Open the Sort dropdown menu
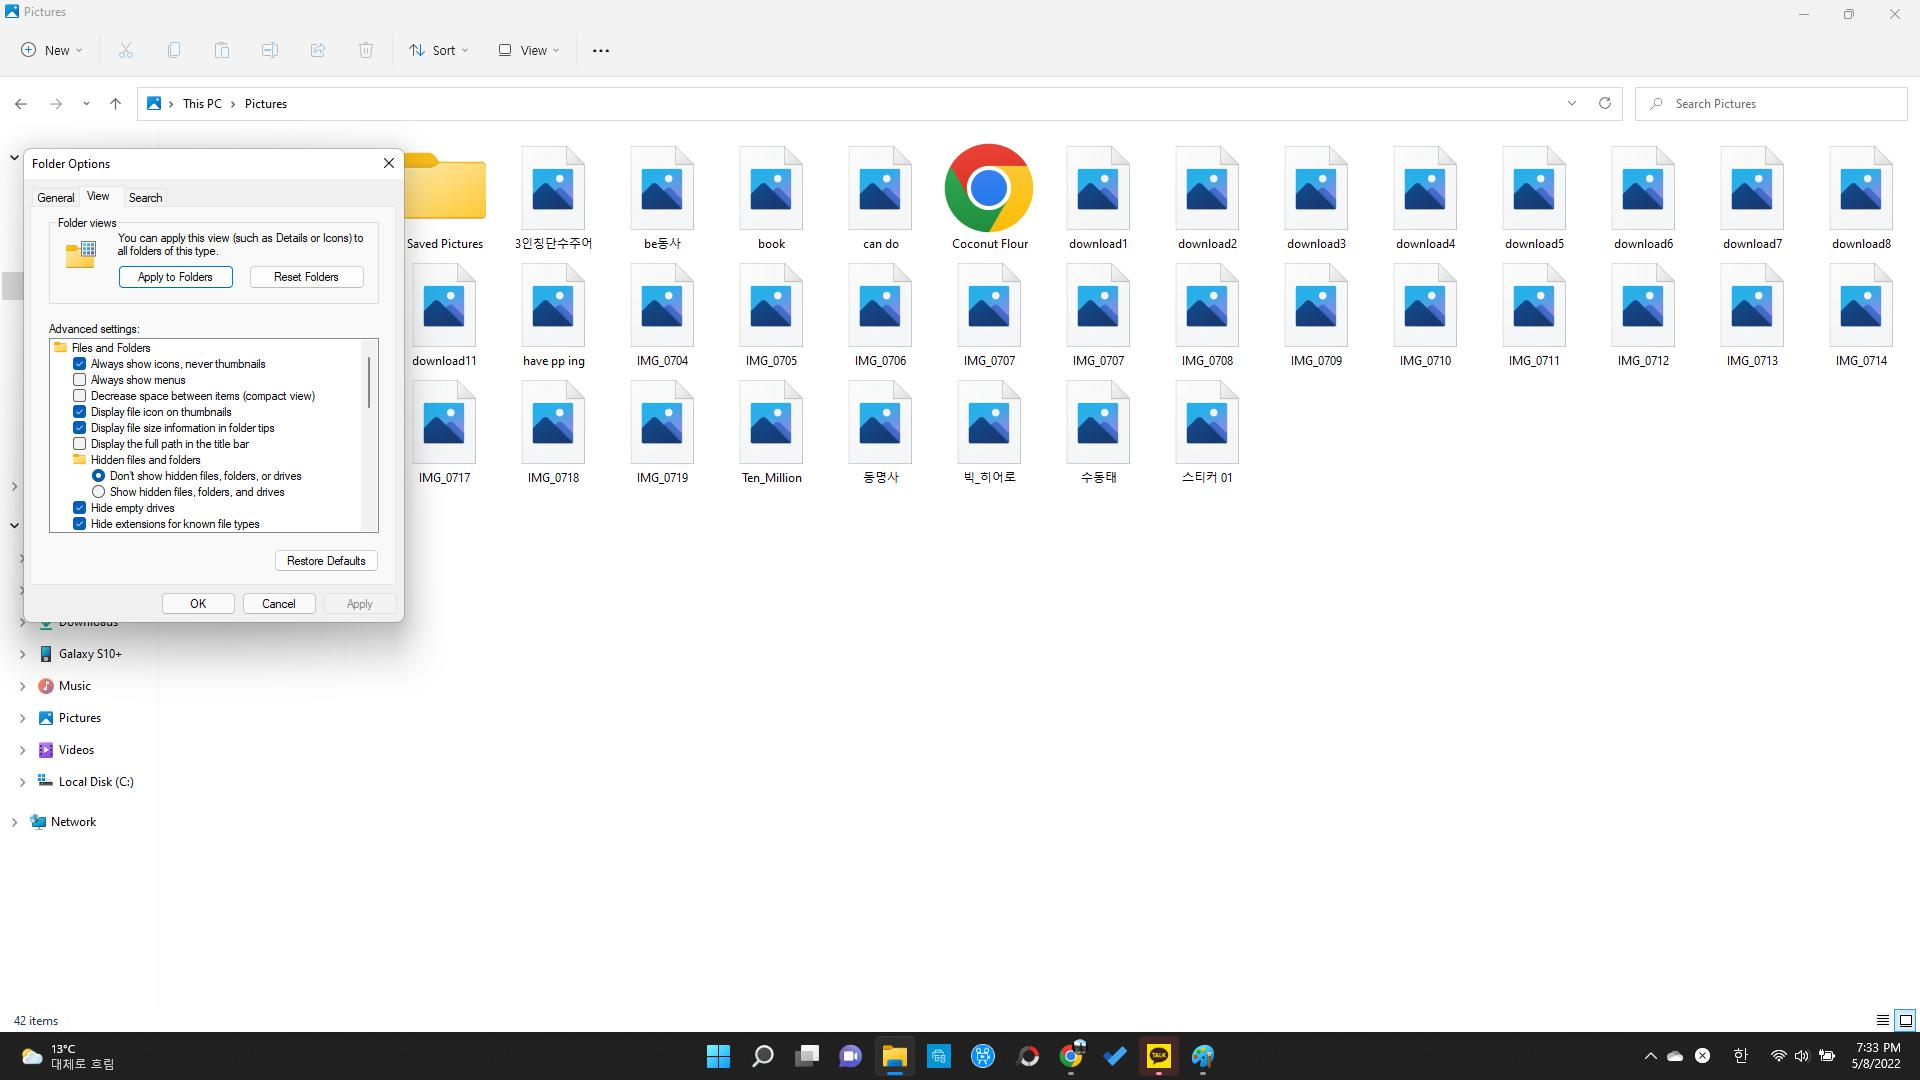This screenshot has height=1080, width=1920. tap(438, 50)
